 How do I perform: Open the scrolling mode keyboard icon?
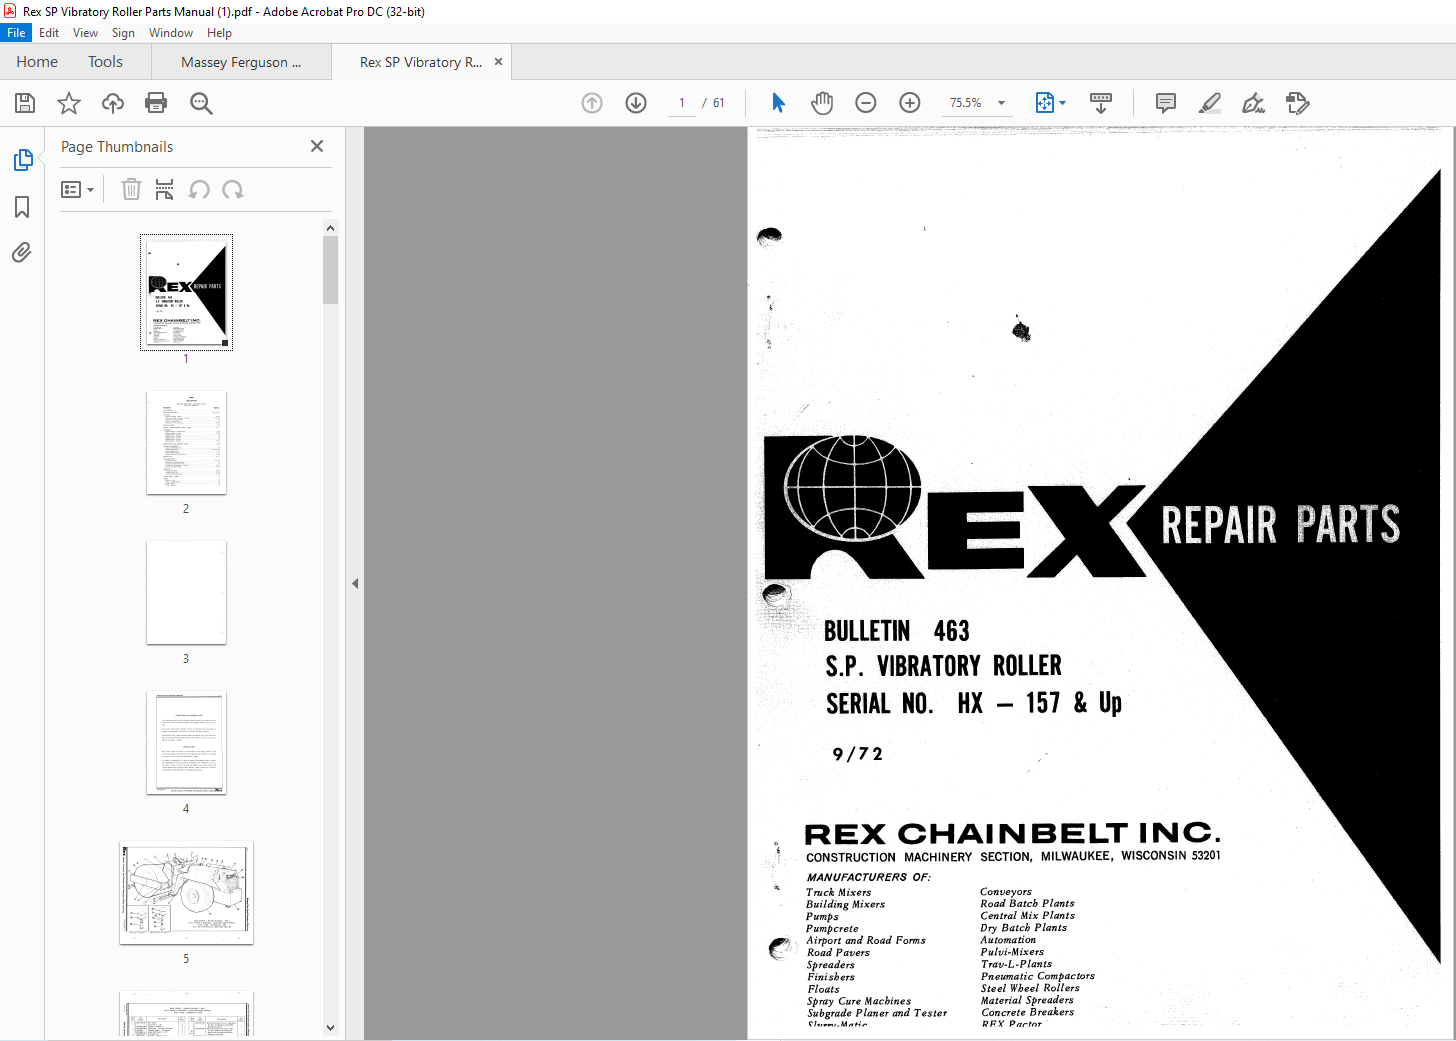click(x=1101, y=103)
